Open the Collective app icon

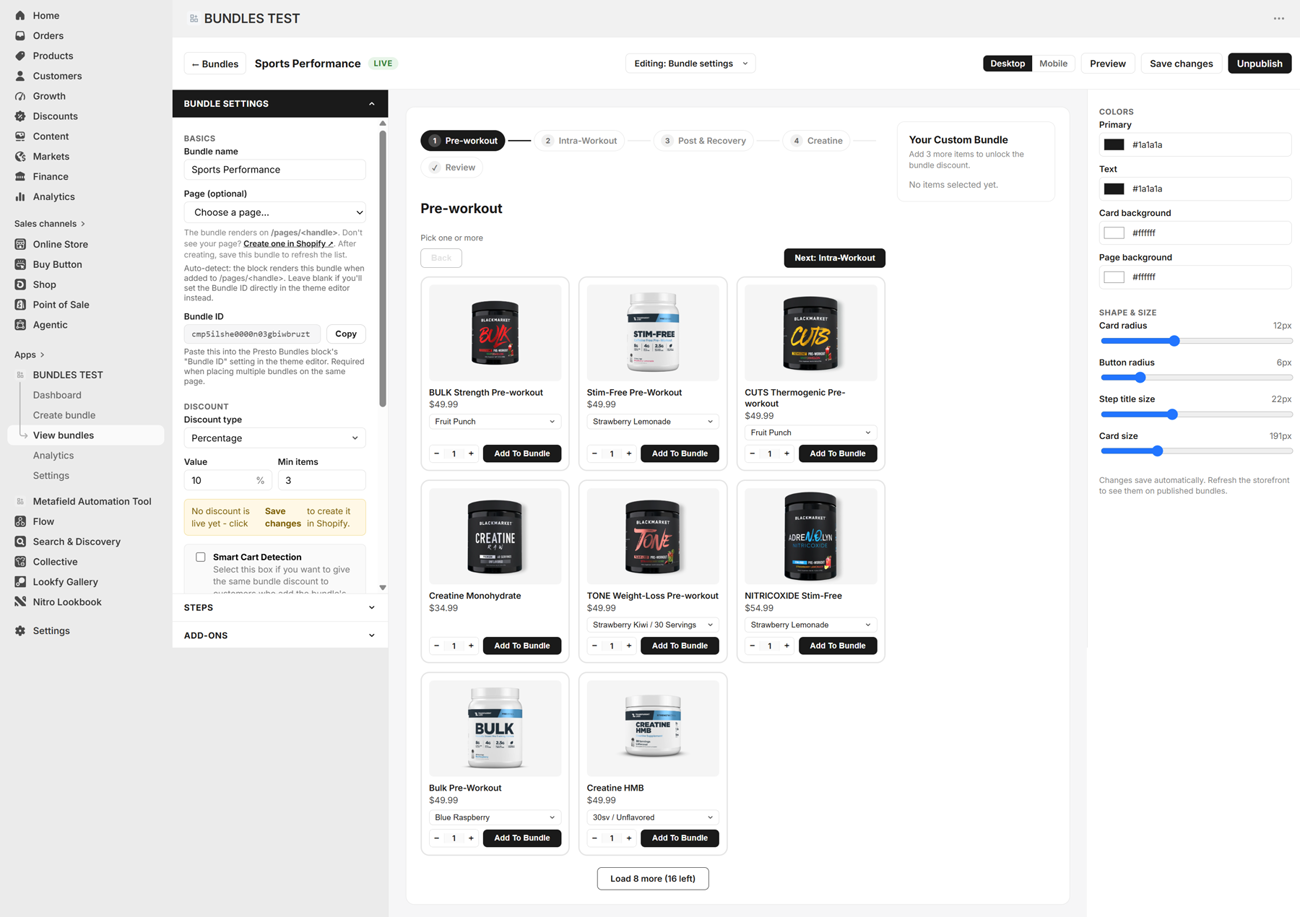pos(20,561)
